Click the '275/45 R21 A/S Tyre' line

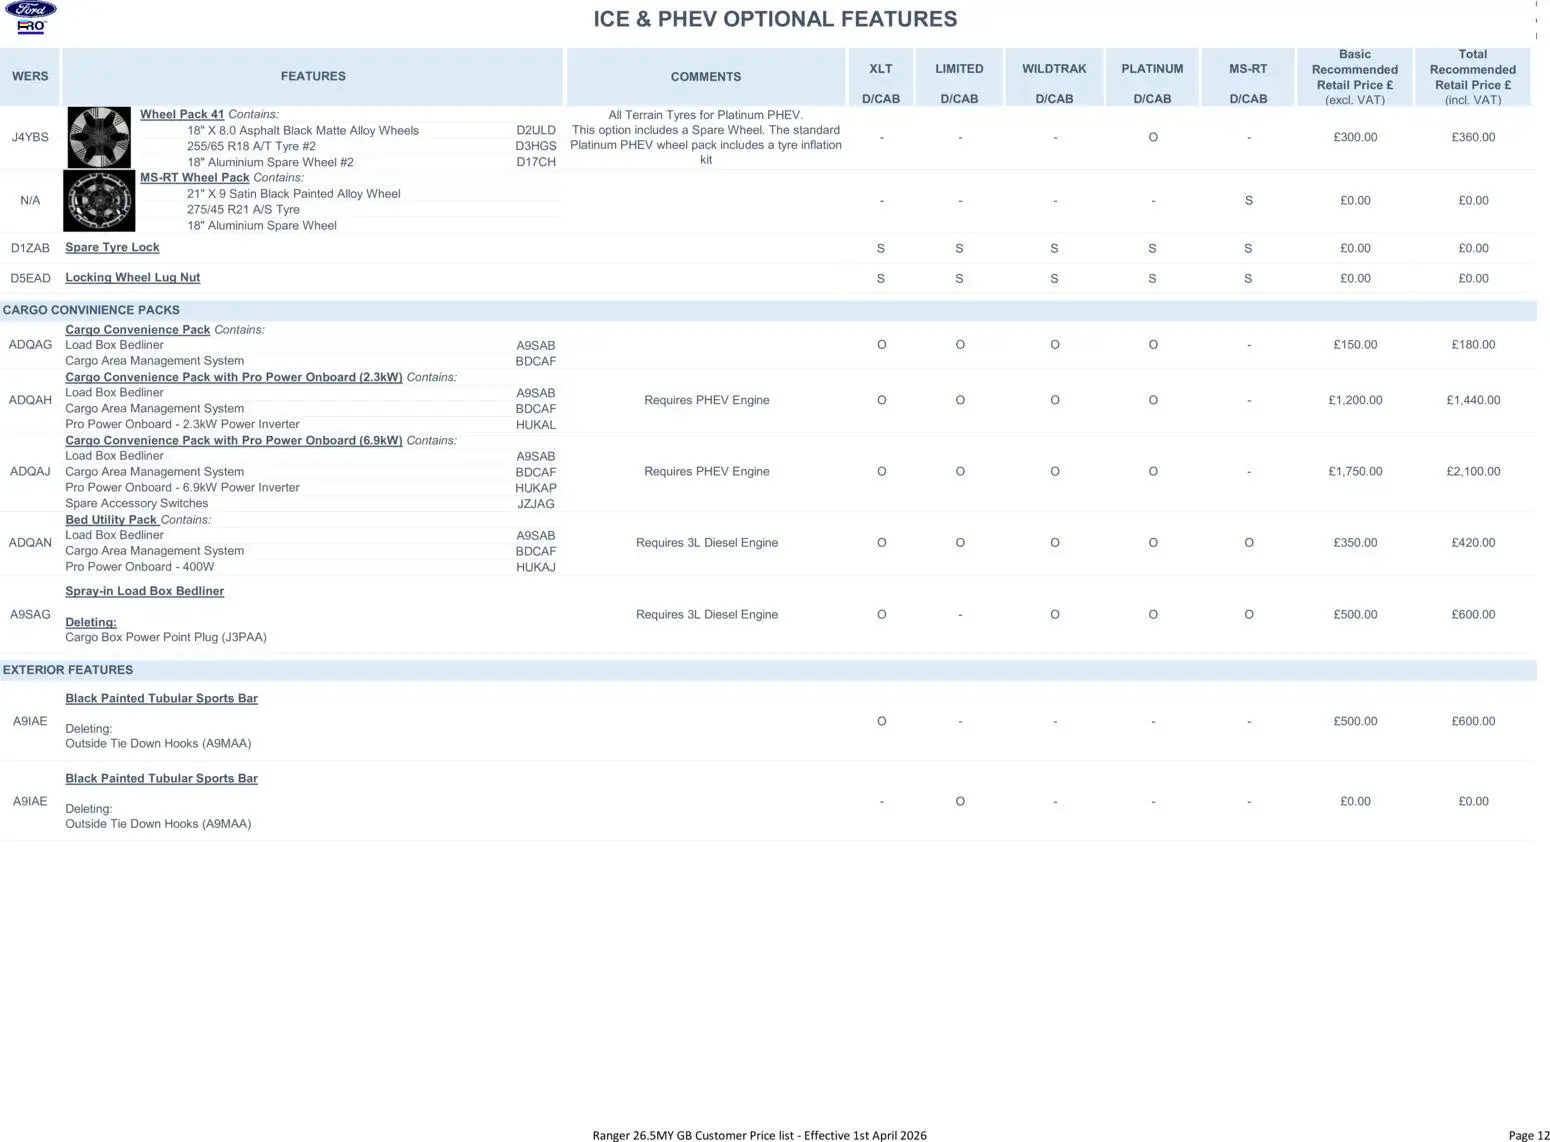click(x=243, y=209)
